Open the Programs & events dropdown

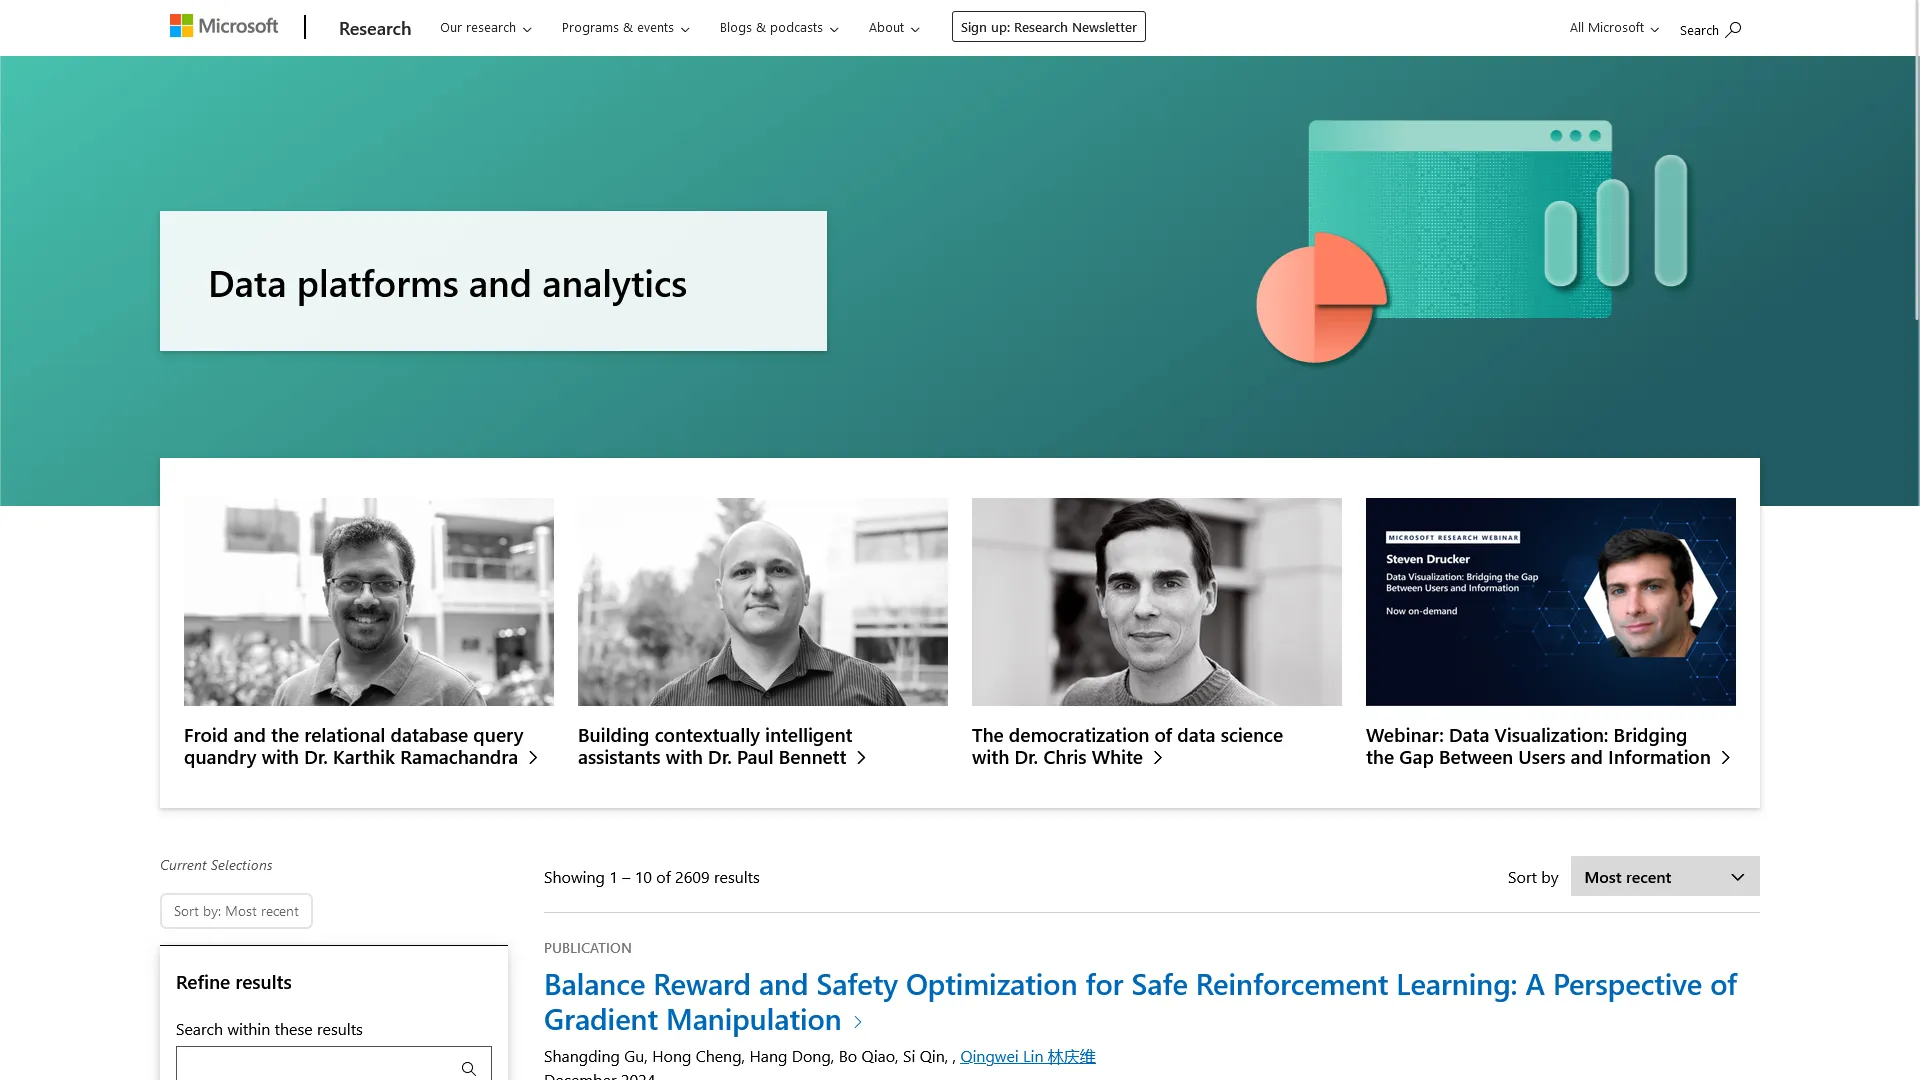pyautogui.click(x=625, y=27)
